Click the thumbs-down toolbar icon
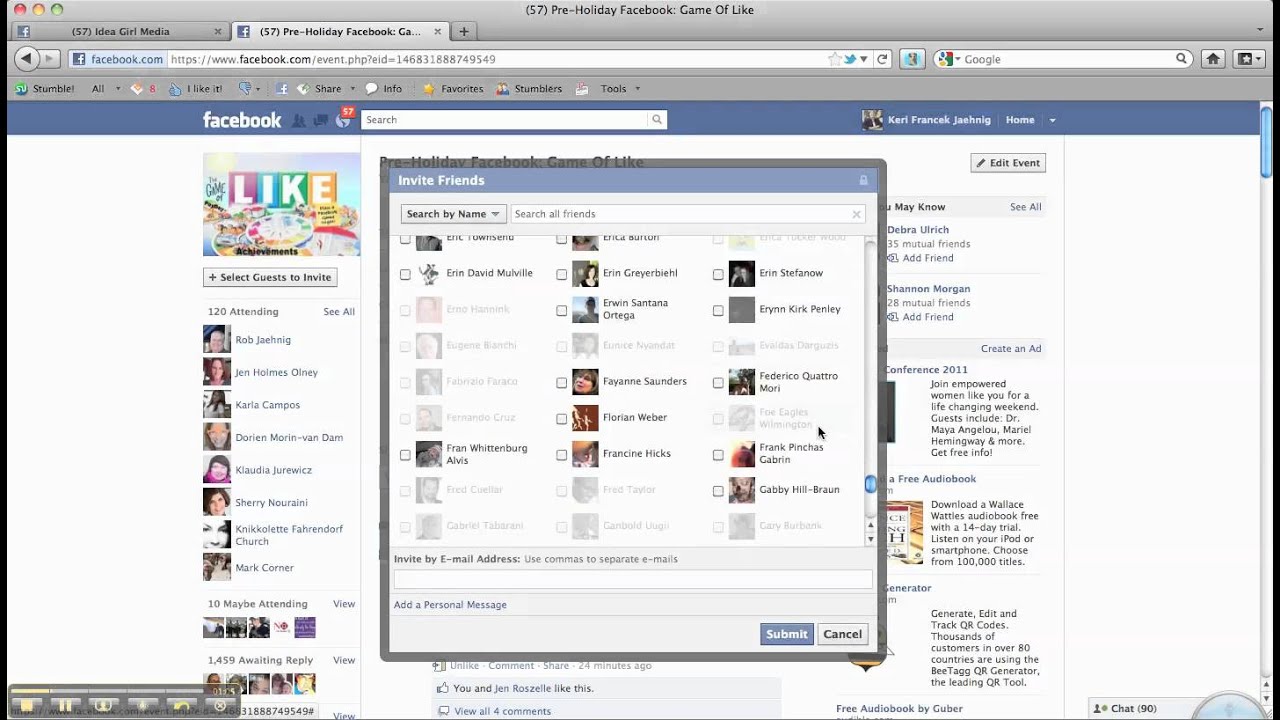The height and width of the screenshot is (720, 1280). [x=244, y=88]
